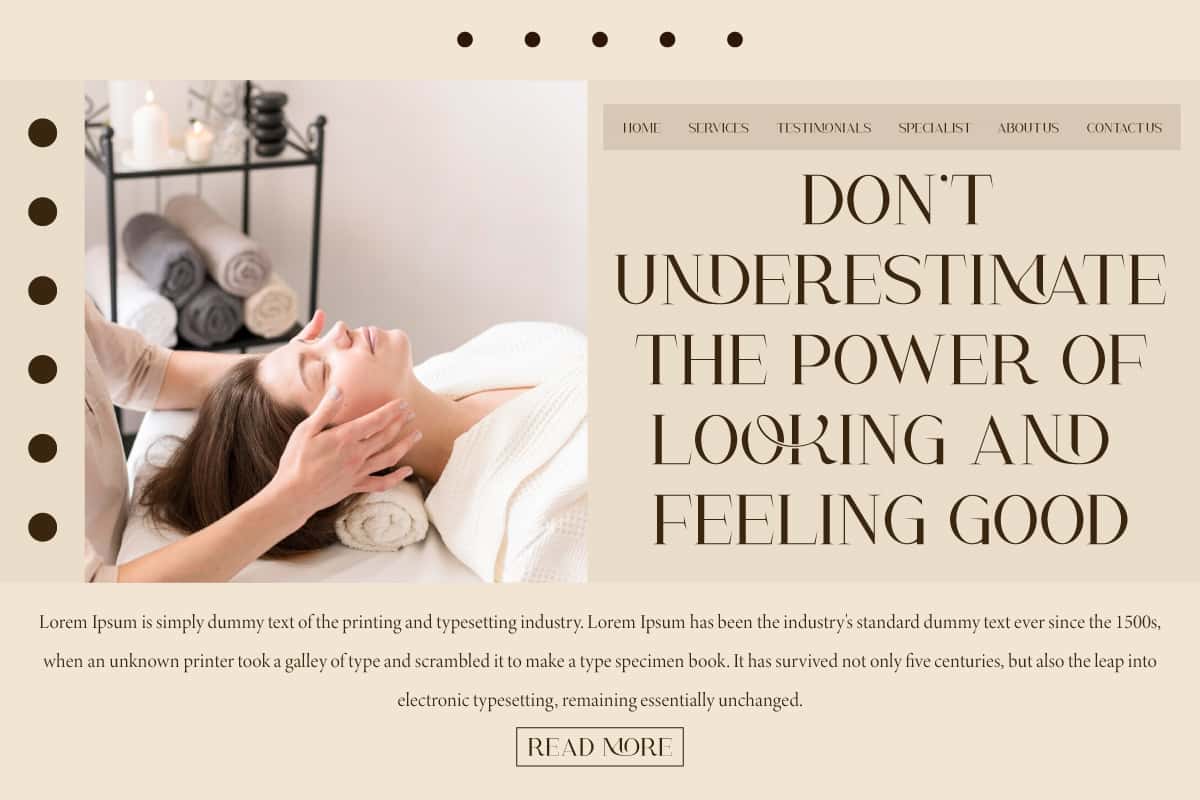This screenshot has height=800, width=1200.
Task: Go to the Services page
Action: coord(718,128)
